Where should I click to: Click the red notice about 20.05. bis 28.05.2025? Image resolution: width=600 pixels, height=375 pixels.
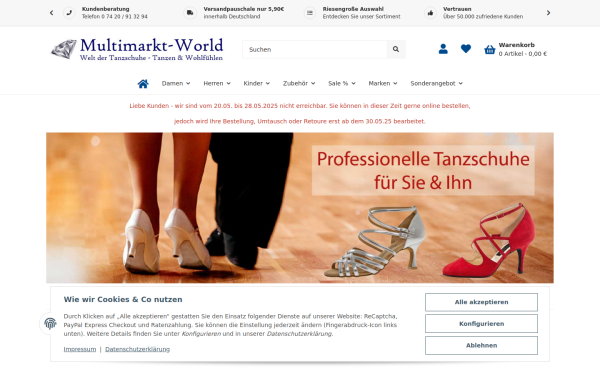[300, 114]
